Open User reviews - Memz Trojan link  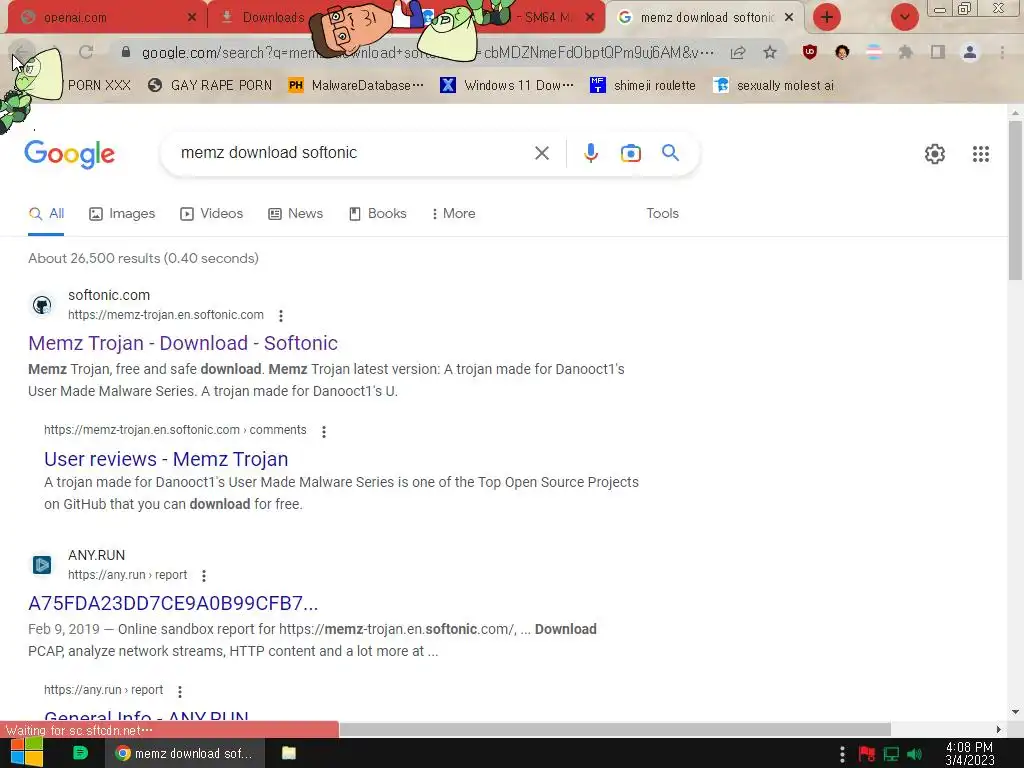(166, 459)
